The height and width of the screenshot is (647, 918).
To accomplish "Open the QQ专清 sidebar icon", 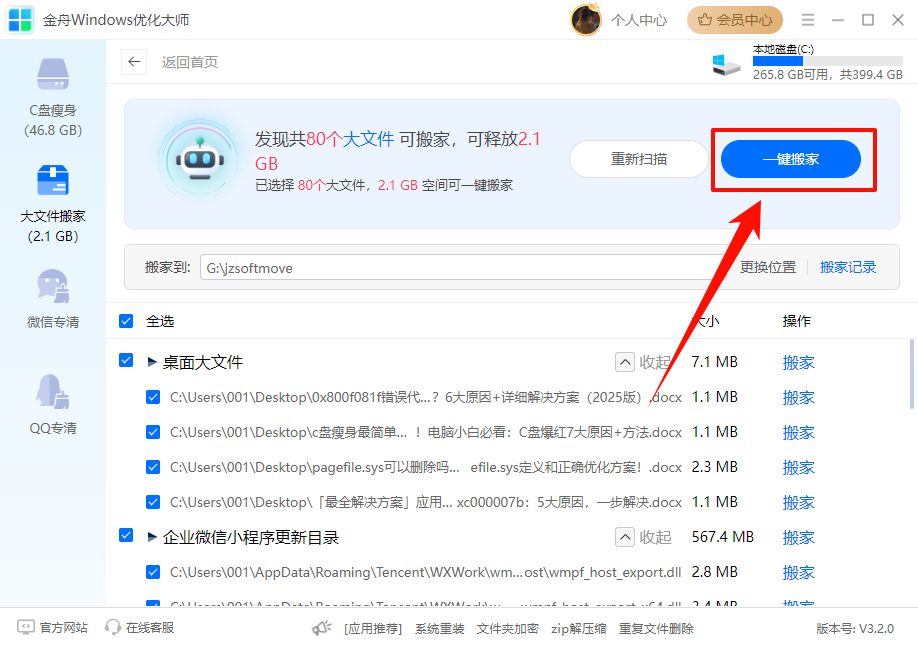I will [53, 391].
